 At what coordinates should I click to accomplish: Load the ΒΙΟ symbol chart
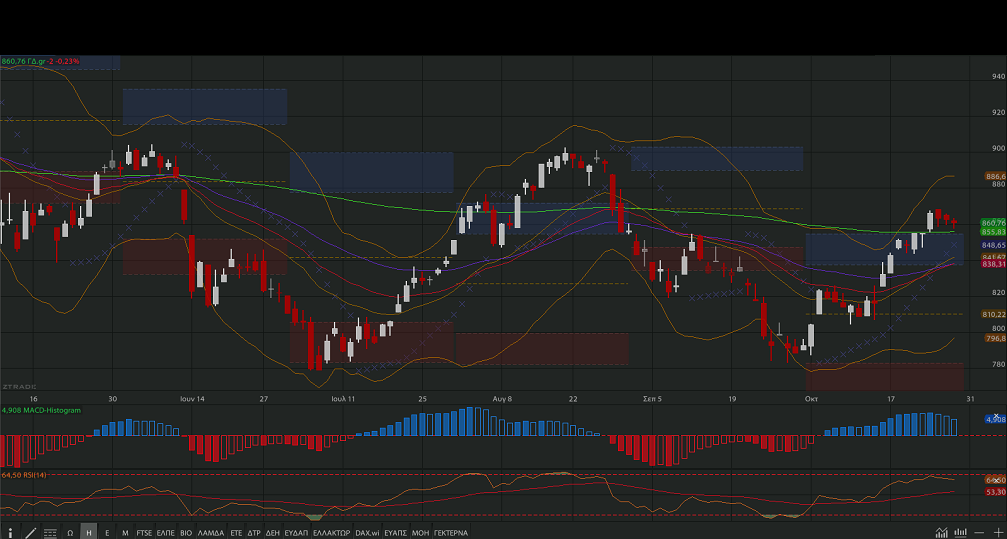click(186, 533)
